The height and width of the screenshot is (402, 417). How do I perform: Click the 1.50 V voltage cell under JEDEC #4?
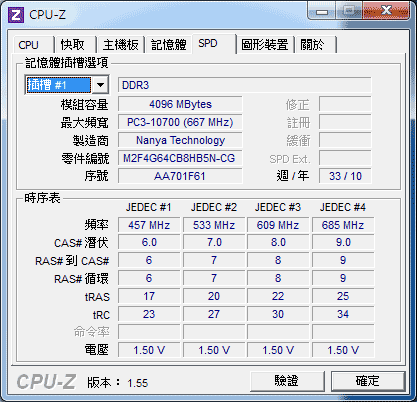(x=343, y=350)
